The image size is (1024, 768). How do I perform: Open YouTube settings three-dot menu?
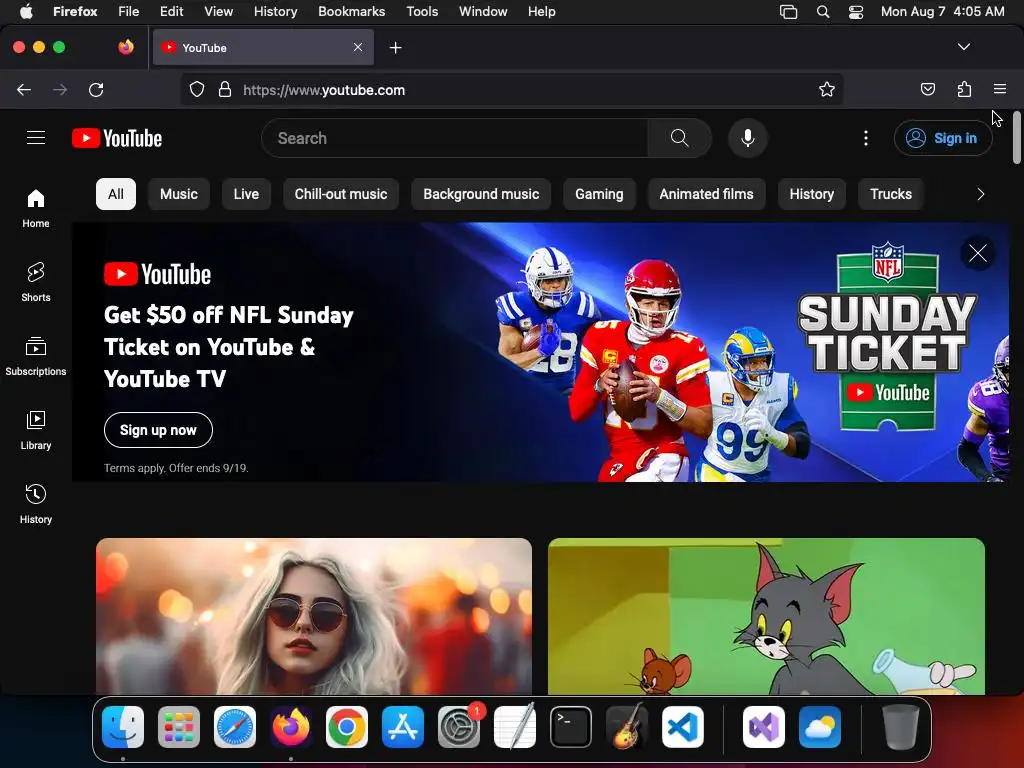tap(866, 138)
